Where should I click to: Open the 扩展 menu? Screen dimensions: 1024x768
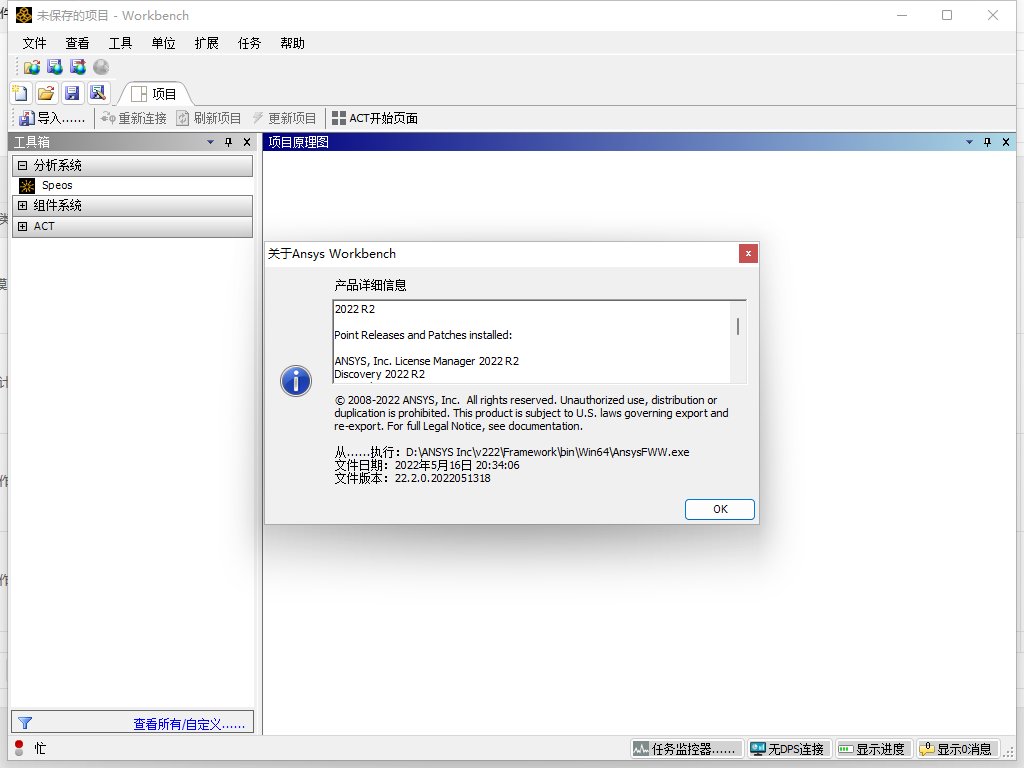206,43
